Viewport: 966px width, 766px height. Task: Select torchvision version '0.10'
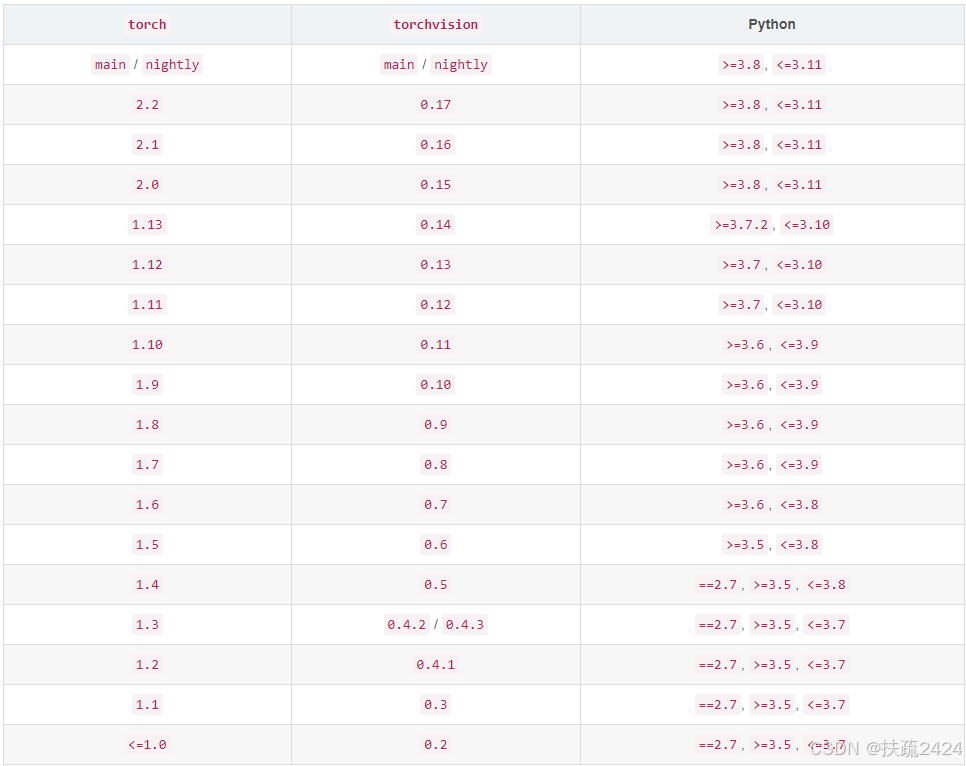[x=436, y=385]
